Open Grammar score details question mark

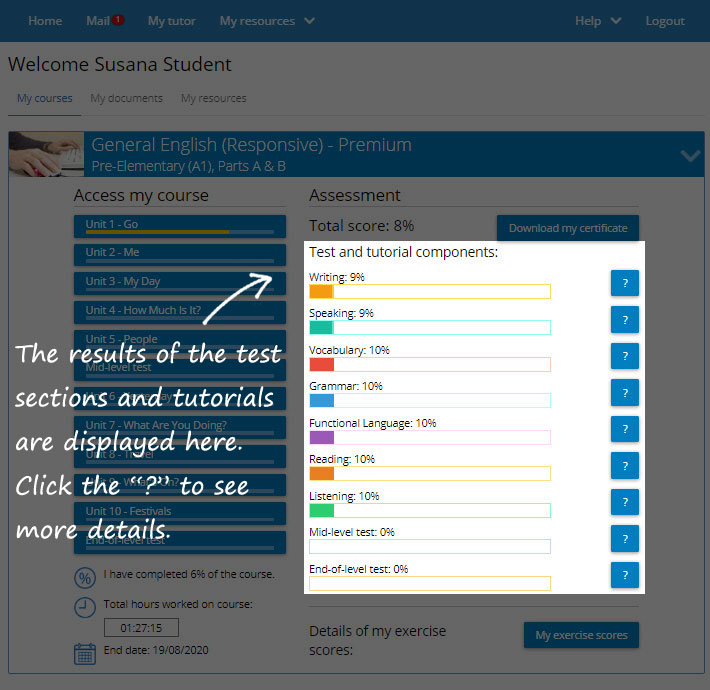click(624, 393)
